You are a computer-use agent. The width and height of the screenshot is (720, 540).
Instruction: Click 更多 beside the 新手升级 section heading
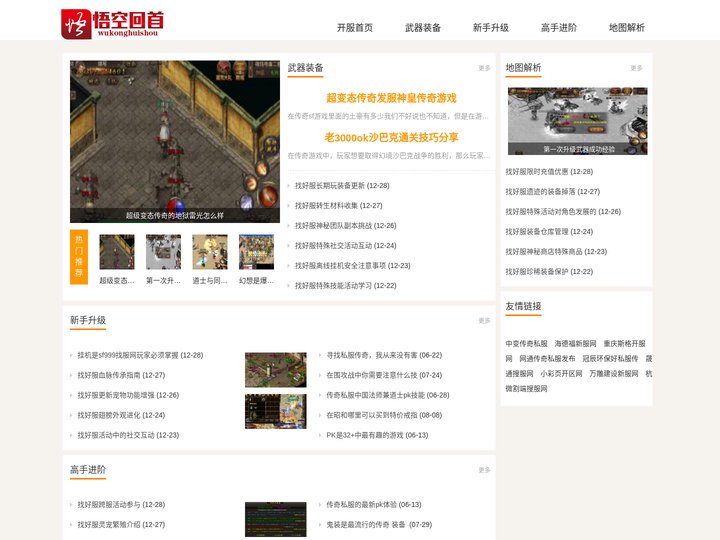484,321
